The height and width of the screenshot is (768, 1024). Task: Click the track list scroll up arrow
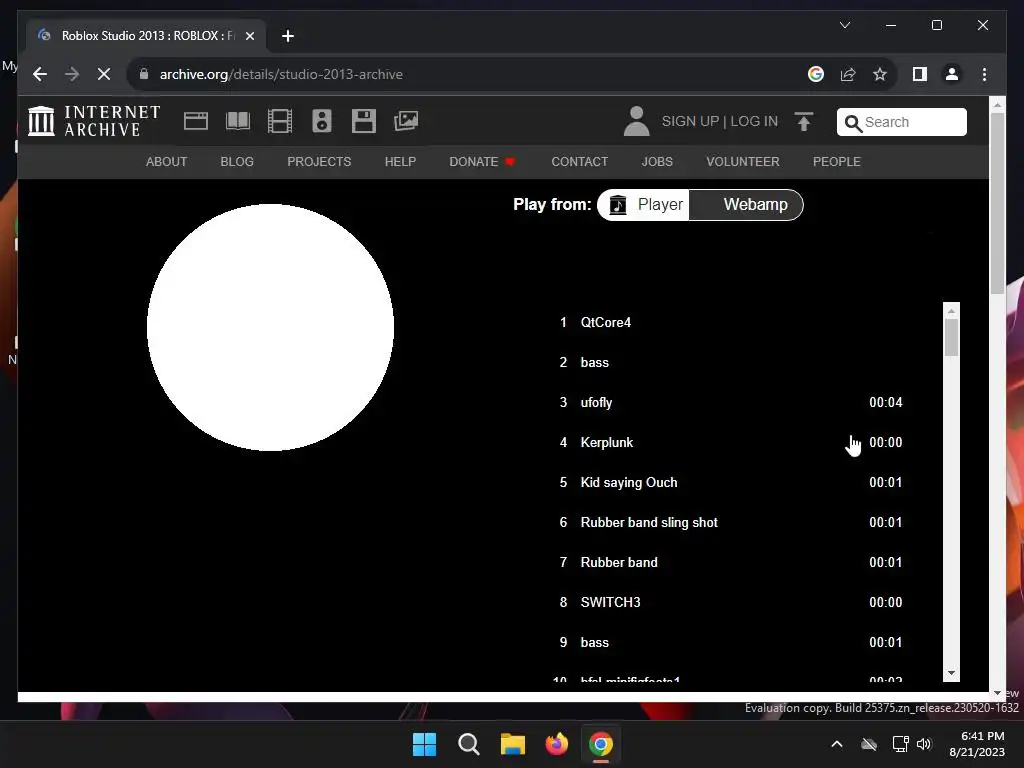coord(952,311)
